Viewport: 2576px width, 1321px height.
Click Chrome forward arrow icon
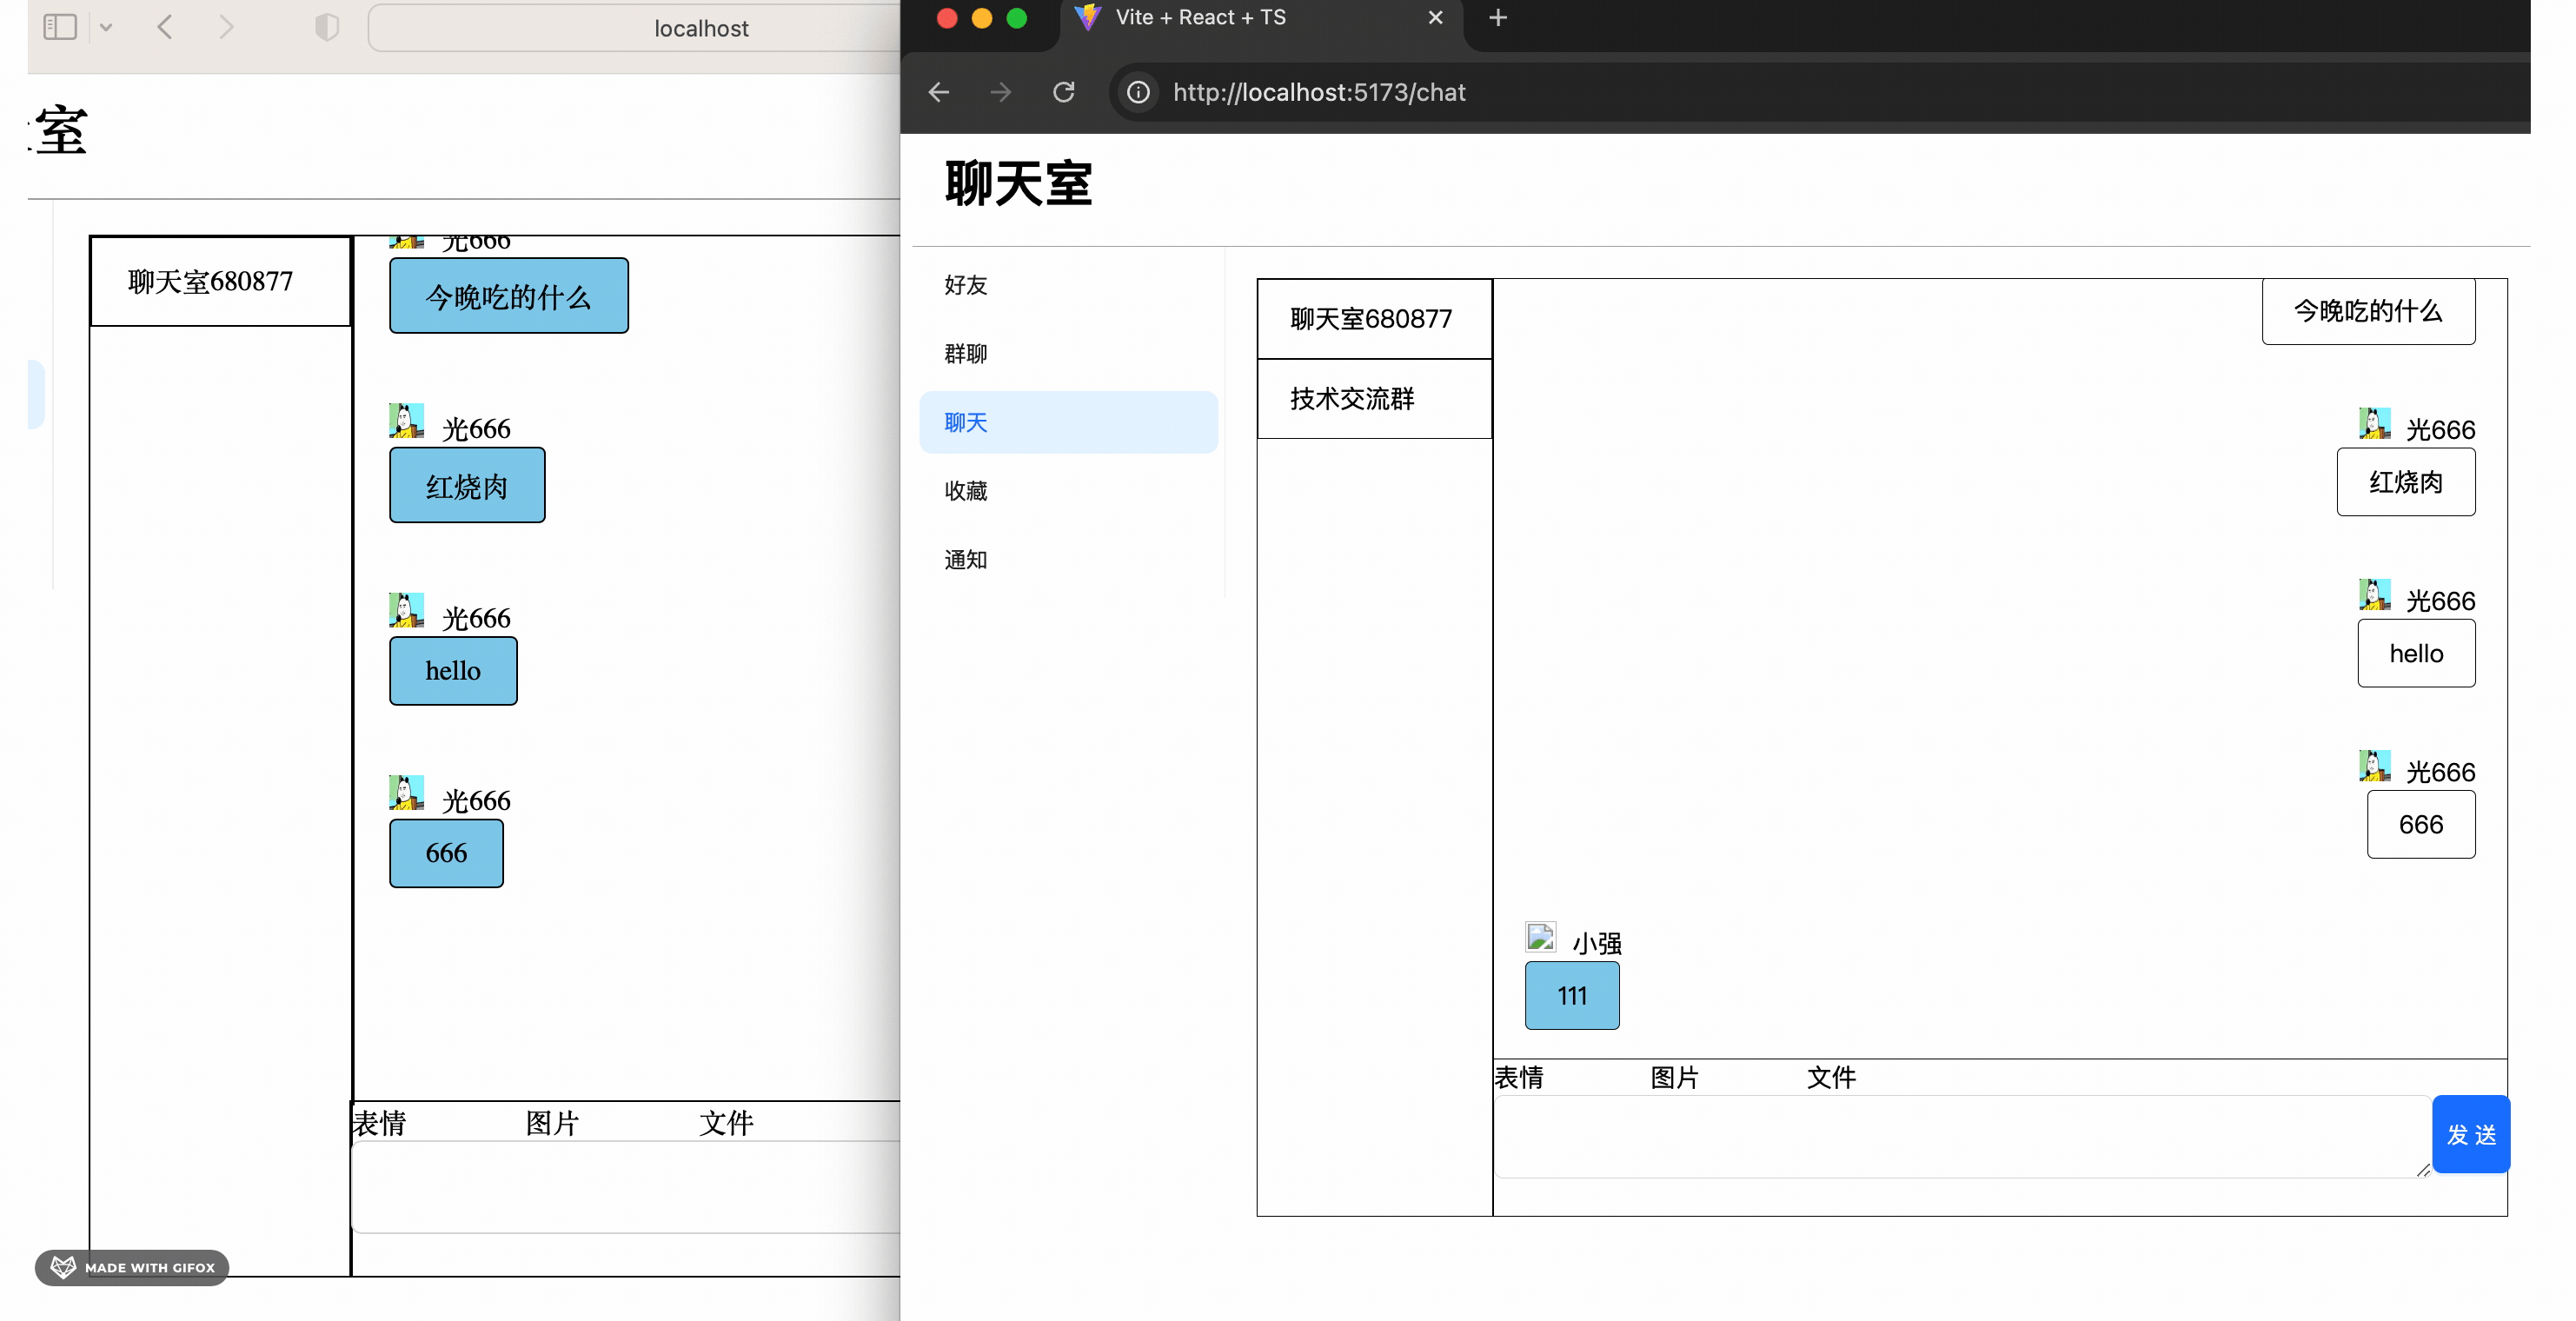(1000, 92)
